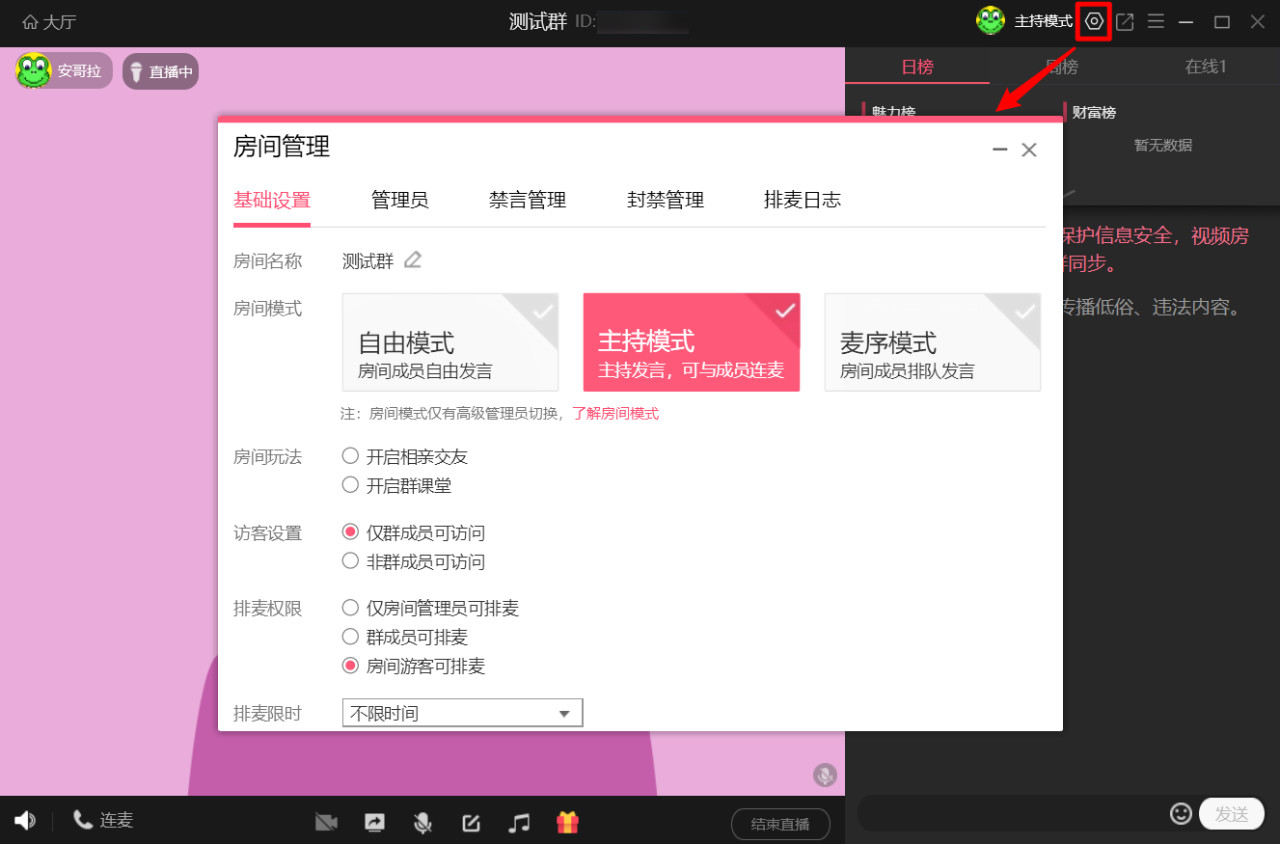The width and height of the screenshot is (1280, 844).
Task: Click the 发送 send button
Action: coord(1232,814)
